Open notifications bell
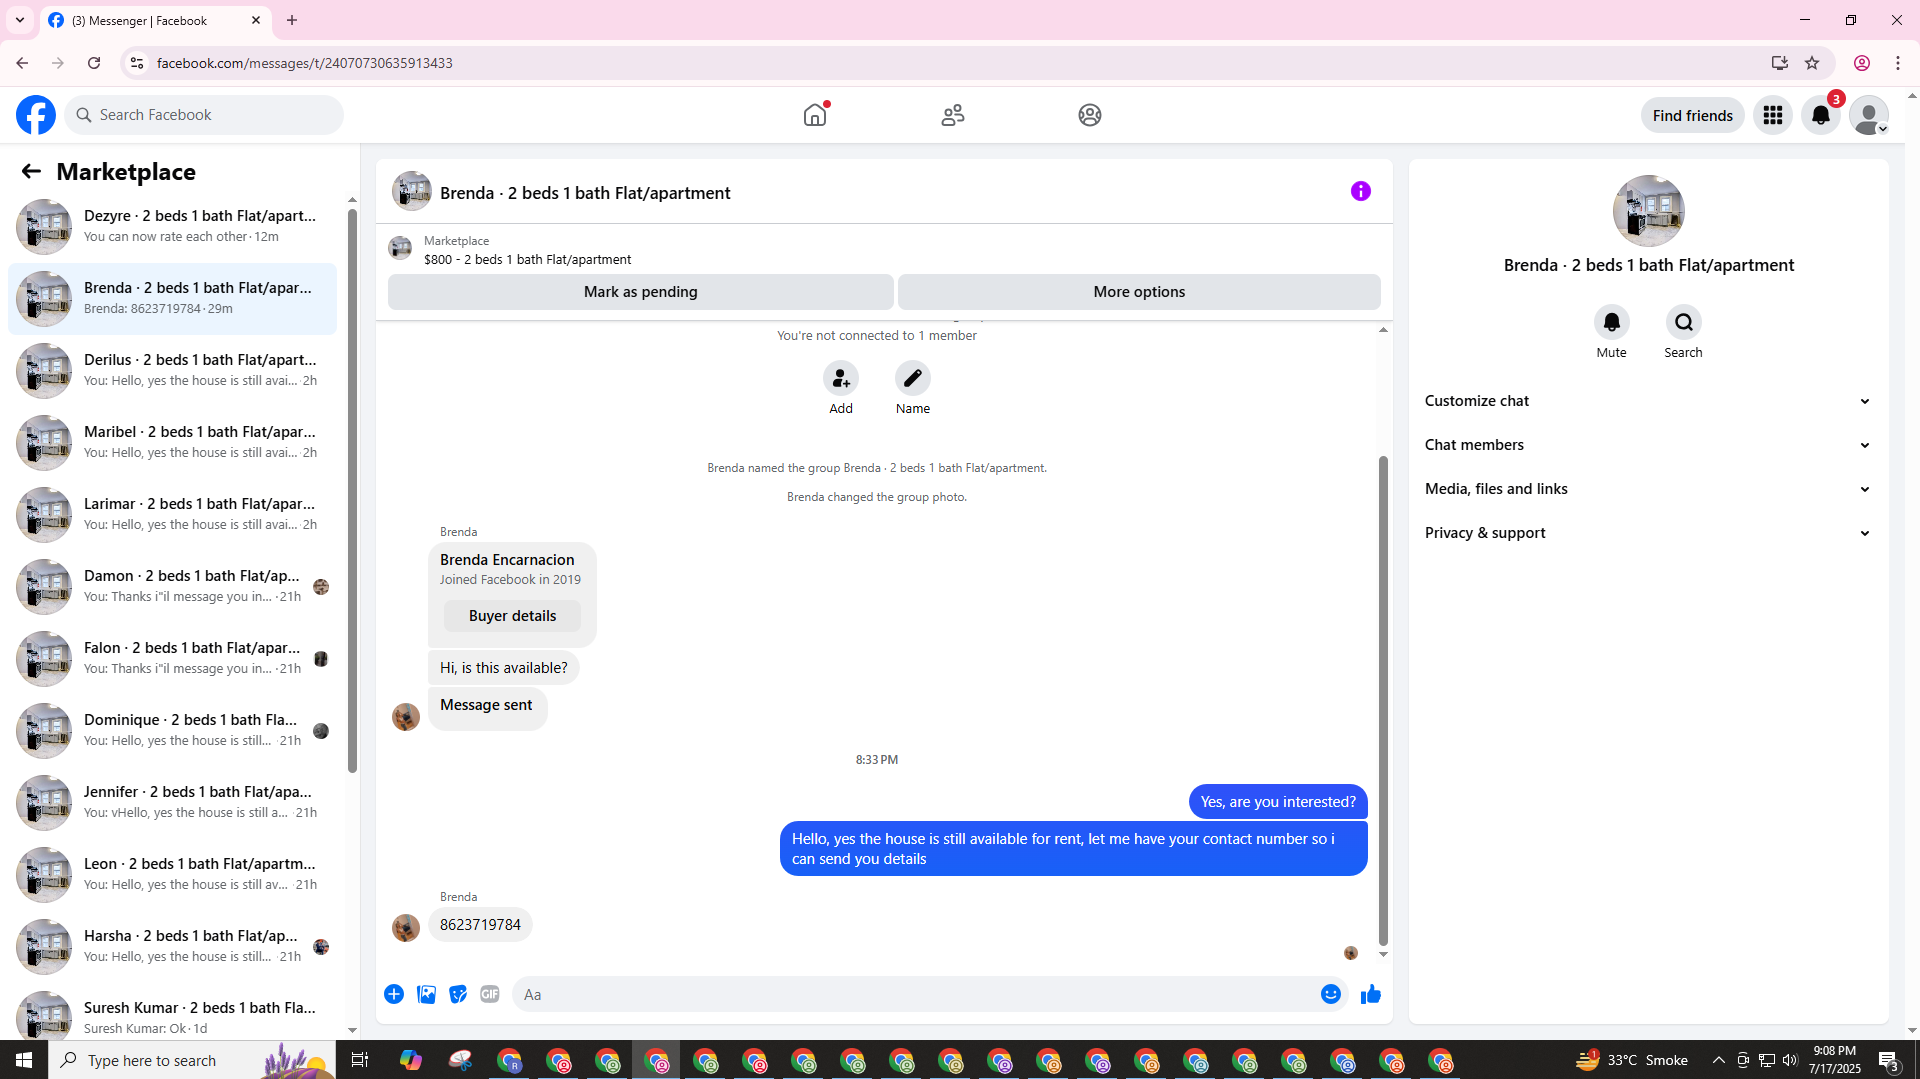 tap(1821, 115)
